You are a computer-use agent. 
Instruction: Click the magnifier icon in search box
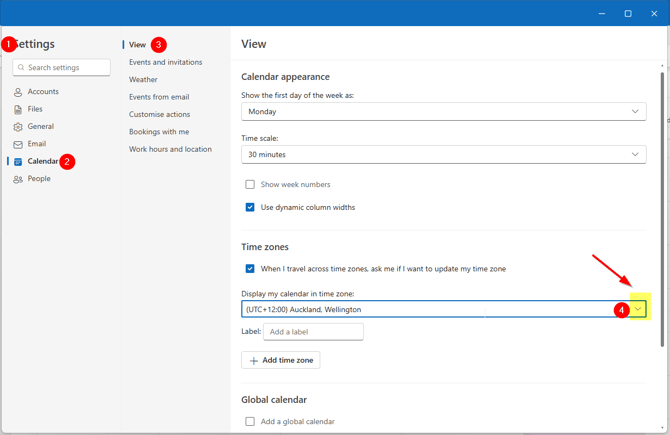coord(22,68)
